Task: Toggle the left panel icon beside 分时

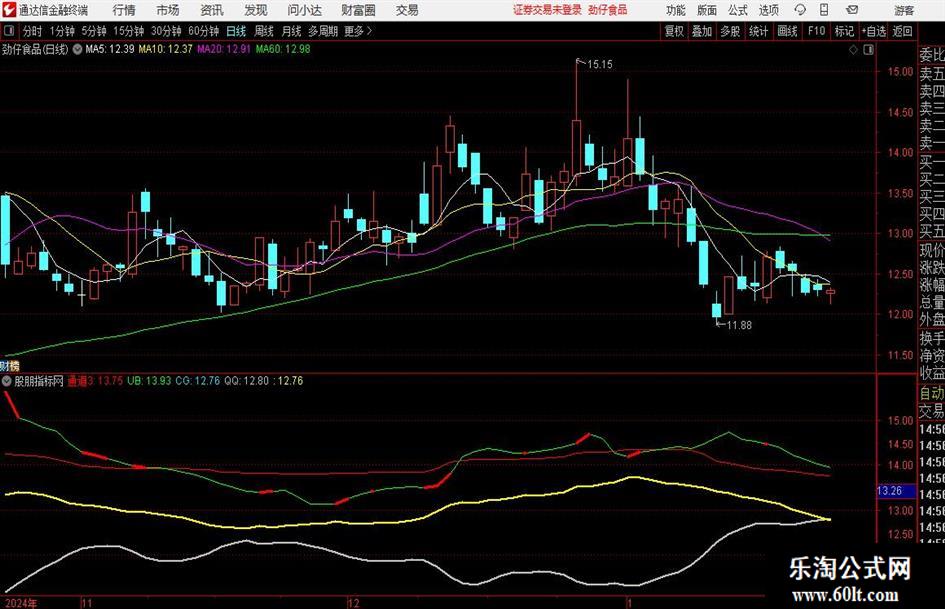Action: click(x=8, y=31)
